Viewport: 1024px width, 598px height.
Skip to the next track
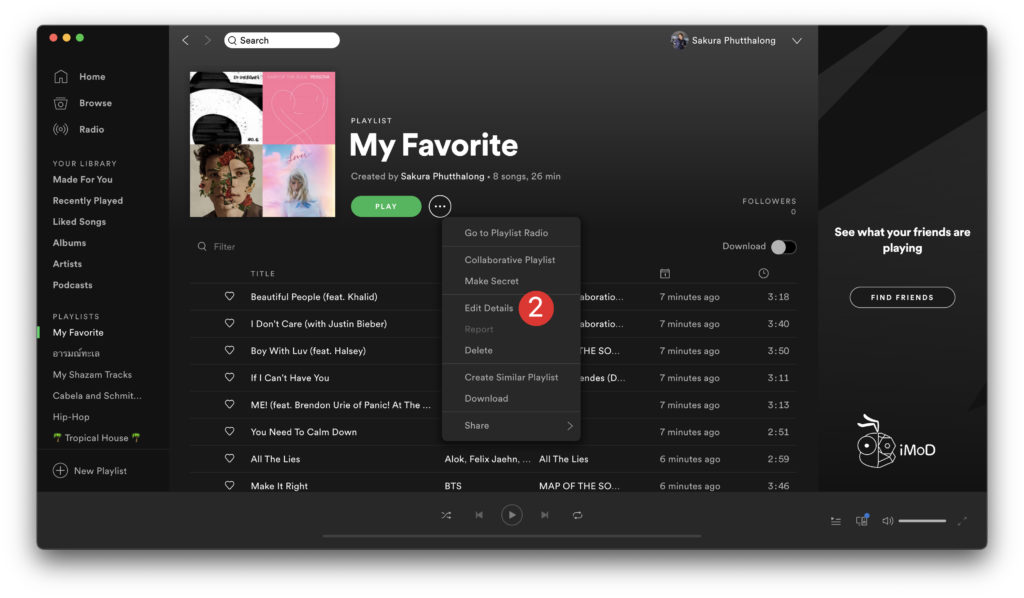pos(544,515)
